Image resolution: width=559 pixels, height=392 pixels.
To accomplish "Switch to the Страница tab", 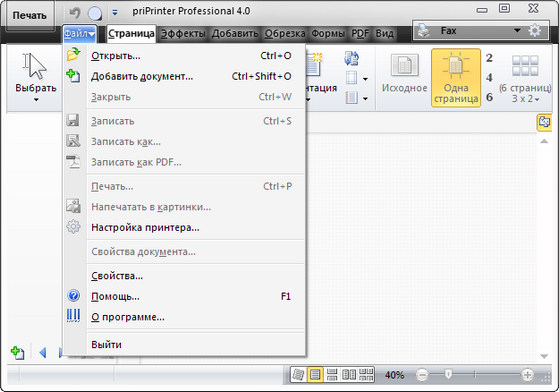I will [131, 33].
